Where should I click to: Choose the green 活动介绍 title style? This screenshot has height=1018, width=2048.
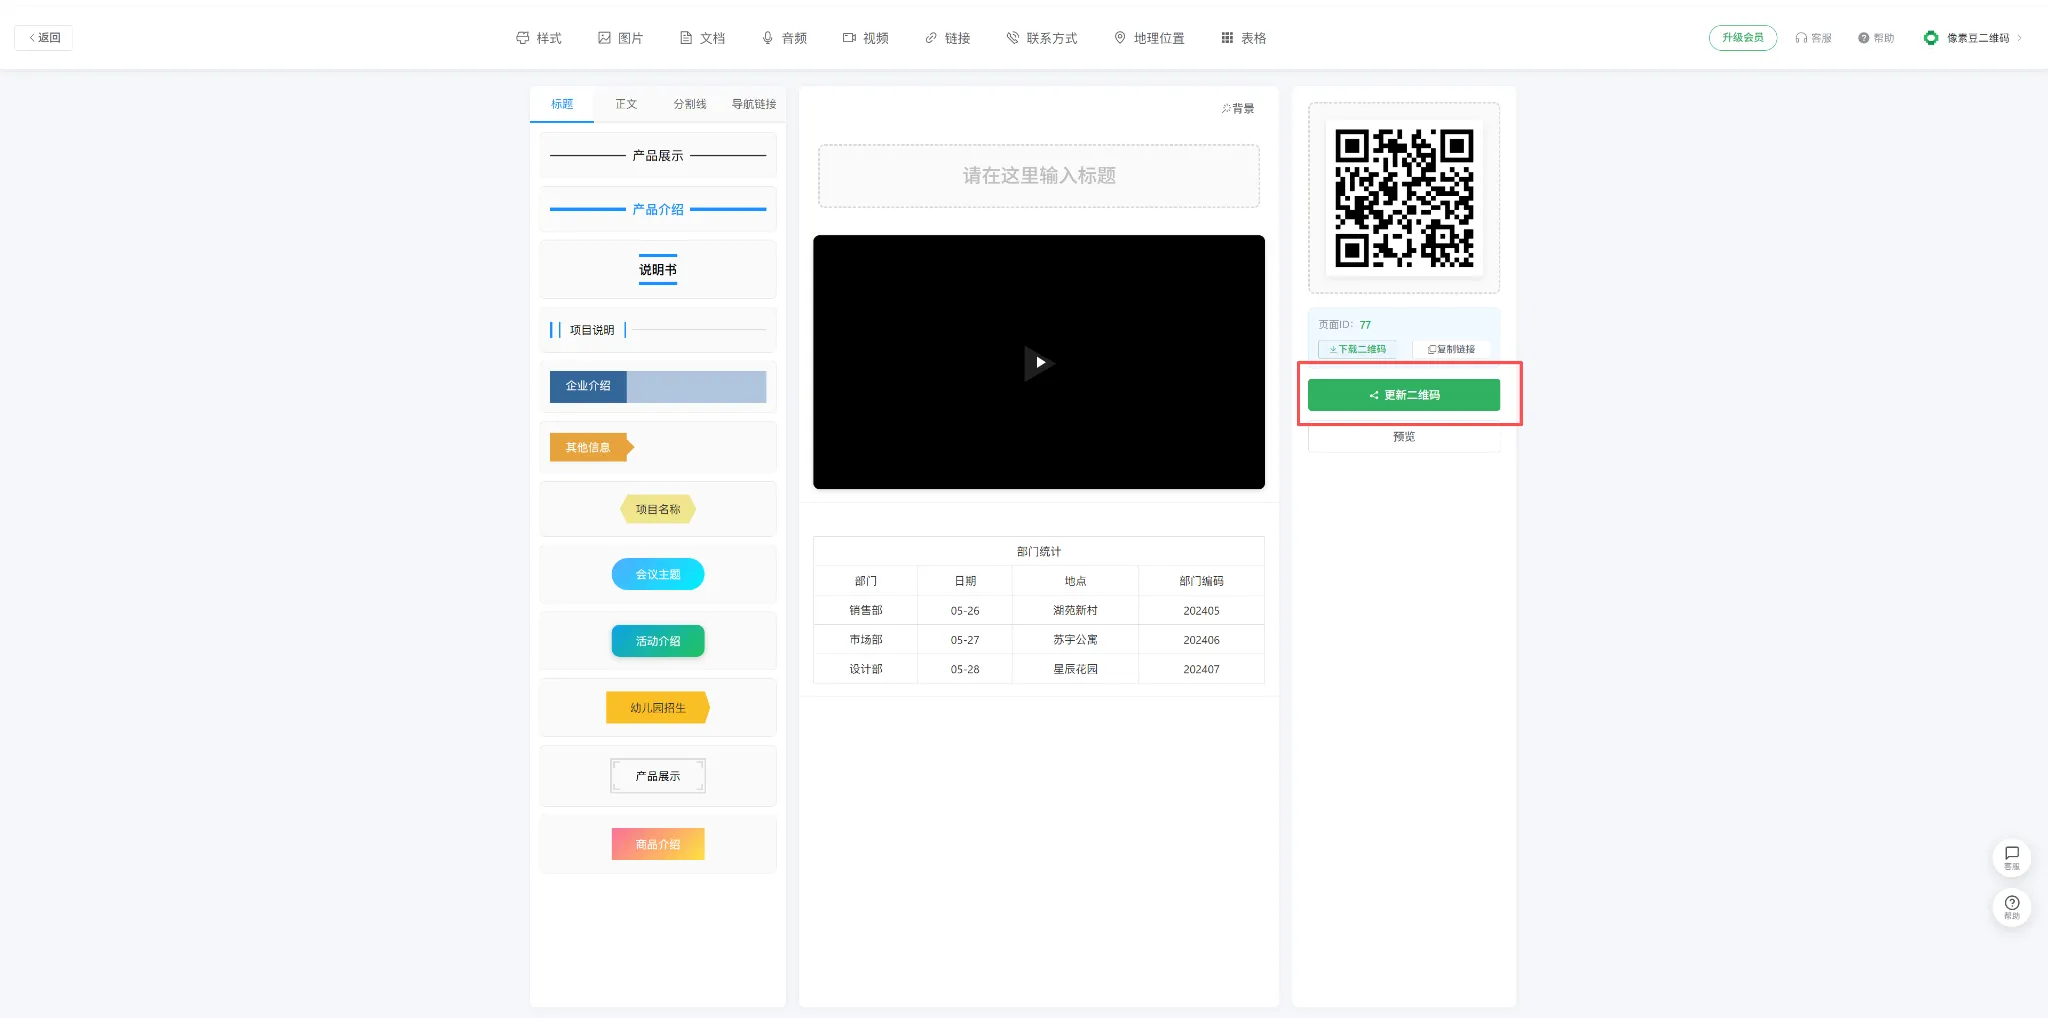[x=658, y=641]
